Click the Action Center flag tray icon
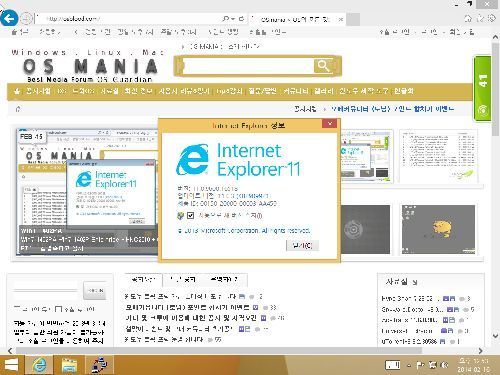The height and width of the screenshot is (375, 500). (x=420, y=365)
